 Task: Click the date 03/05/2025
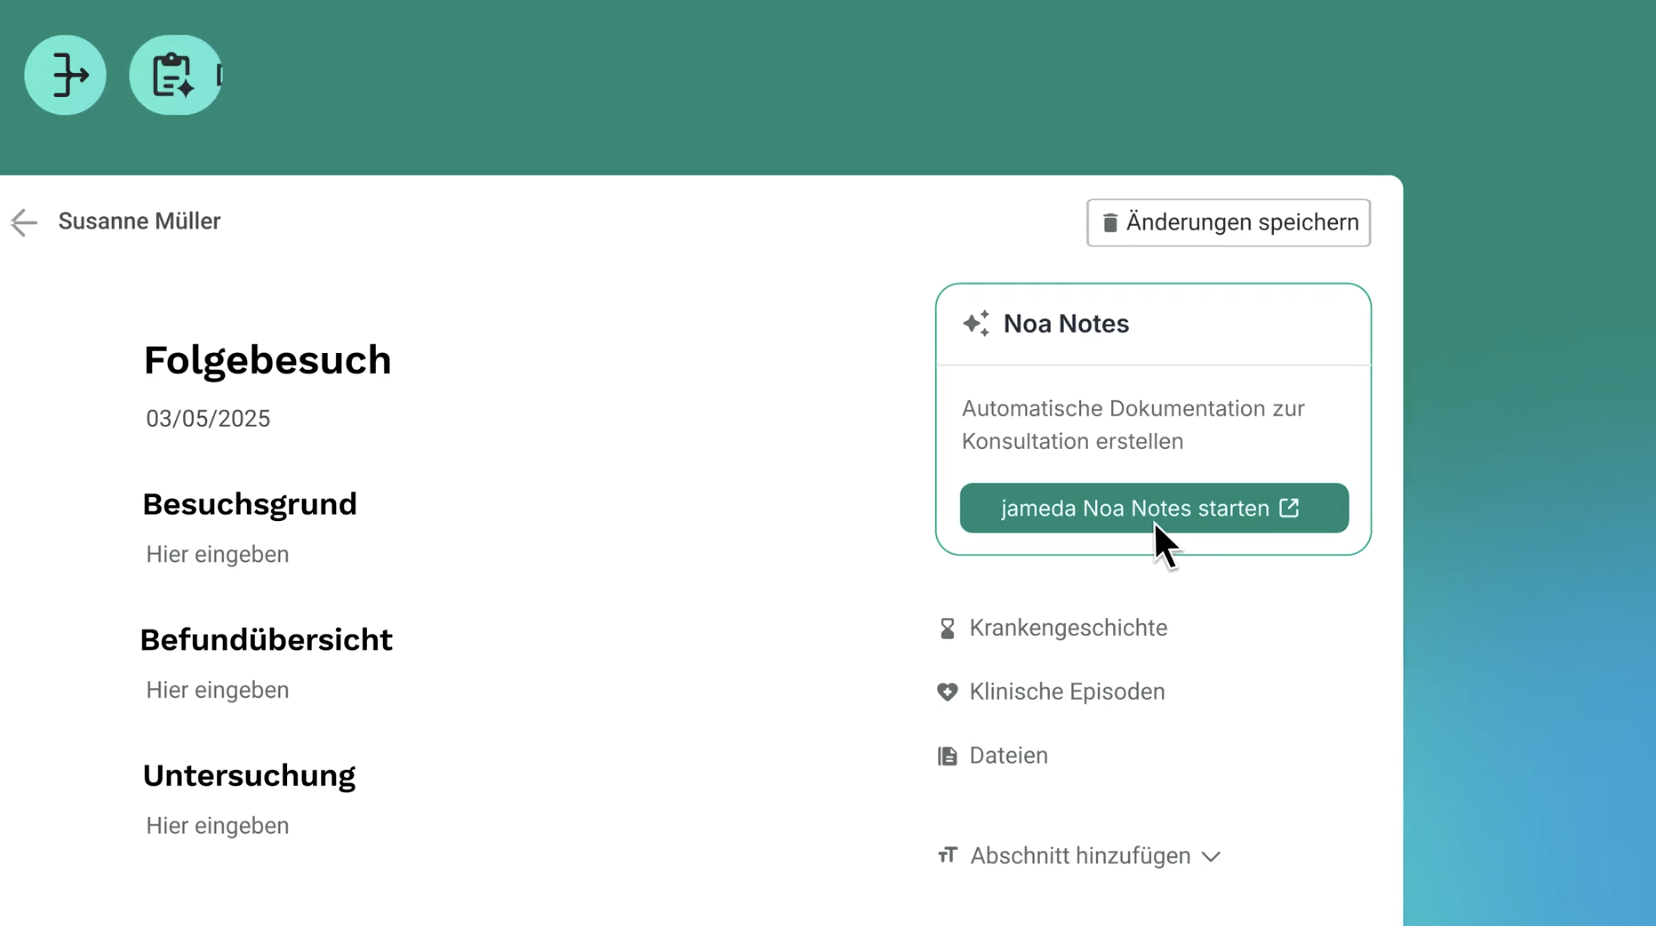coord(208,419)
